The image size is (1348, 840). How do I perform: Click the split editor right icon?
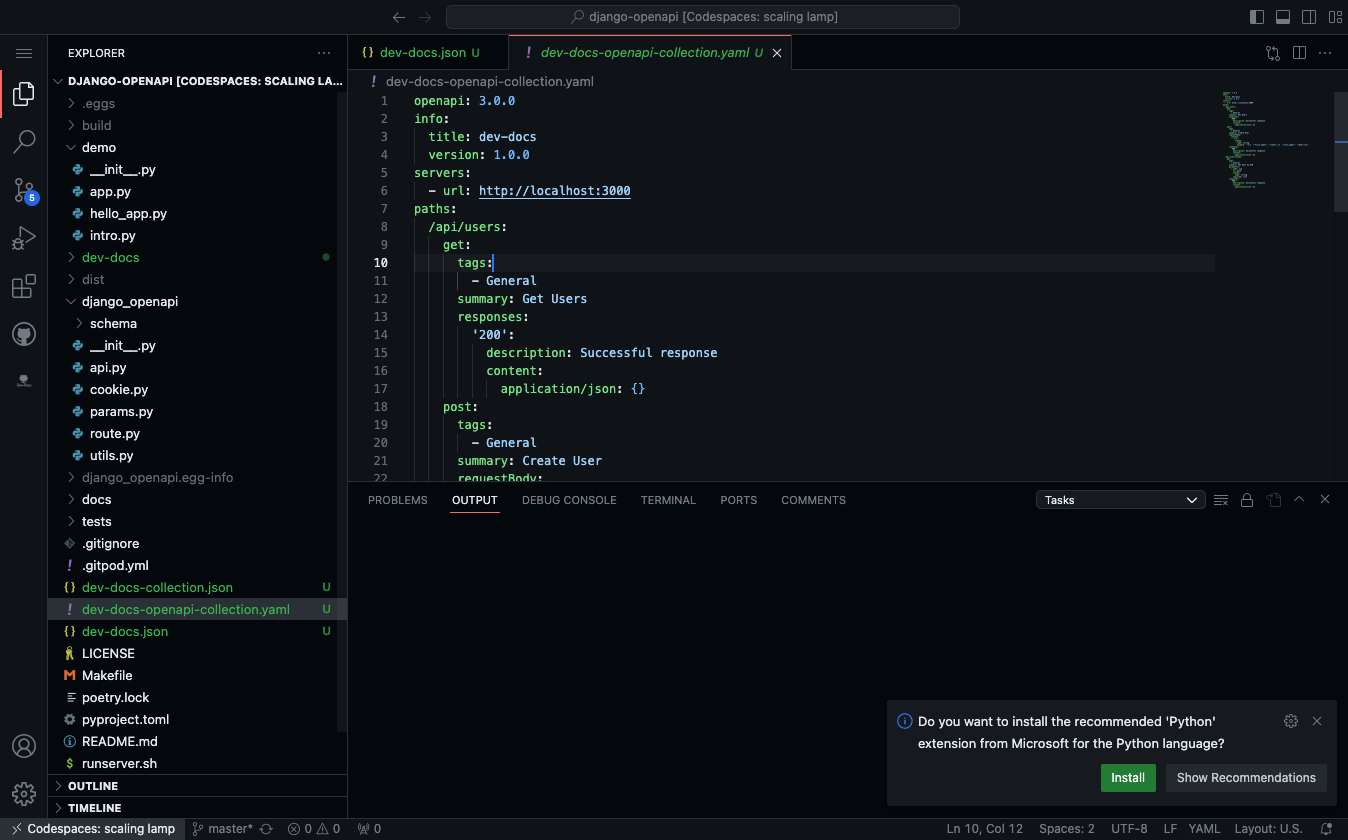point(1299,53)
